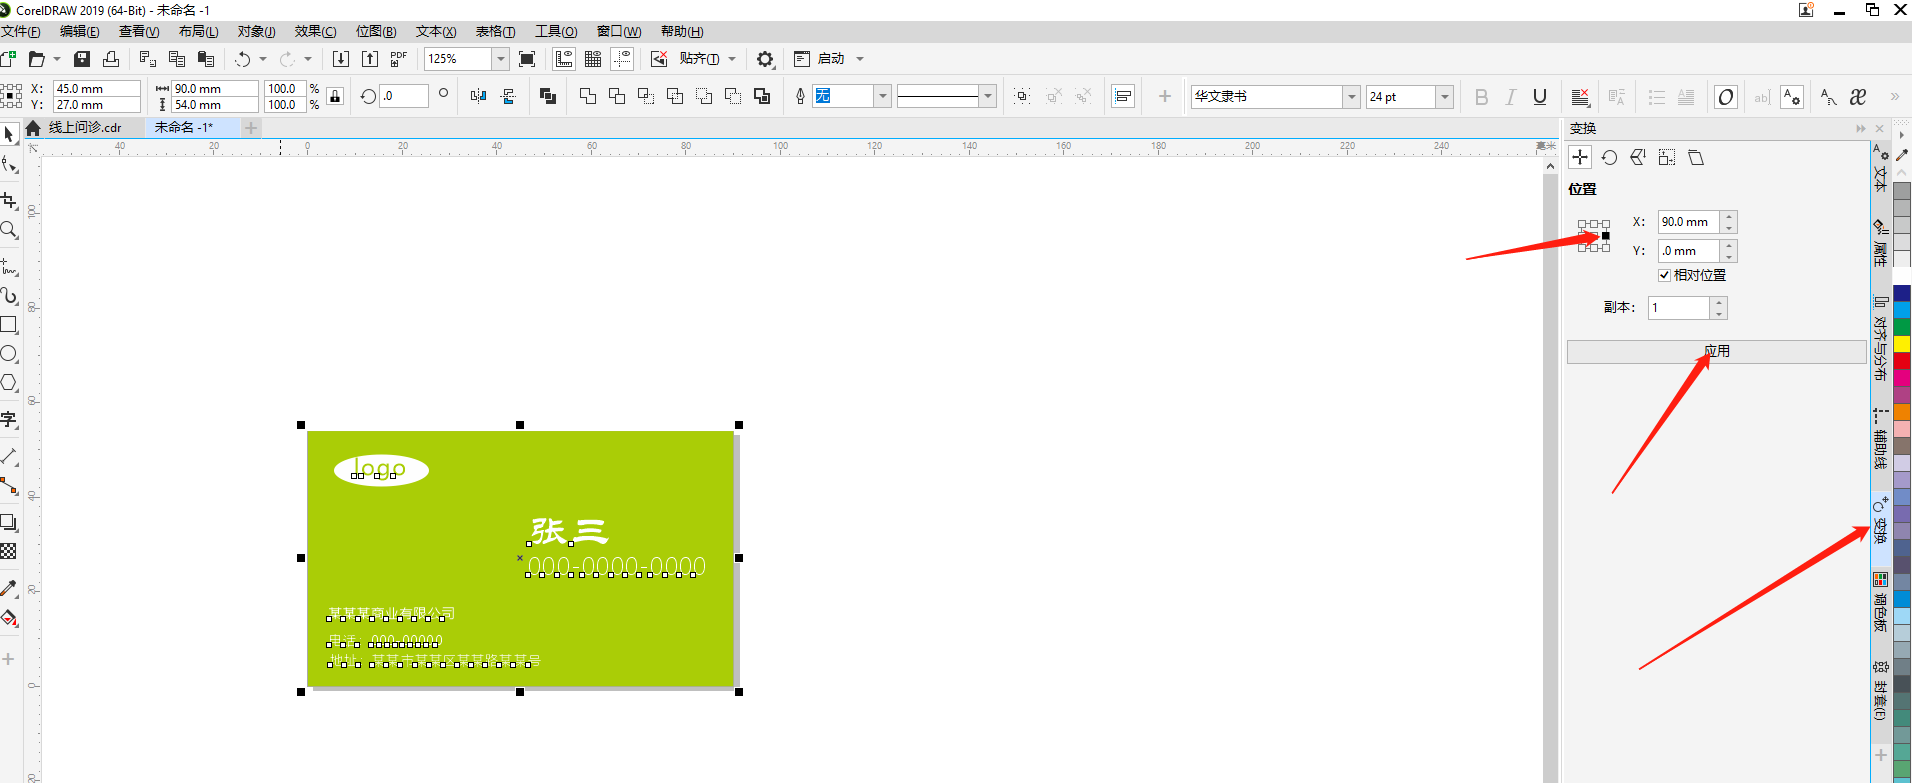Select the Drop Shadow tool
Viewport: 1912px width, 783px height.
coord(9,522)
